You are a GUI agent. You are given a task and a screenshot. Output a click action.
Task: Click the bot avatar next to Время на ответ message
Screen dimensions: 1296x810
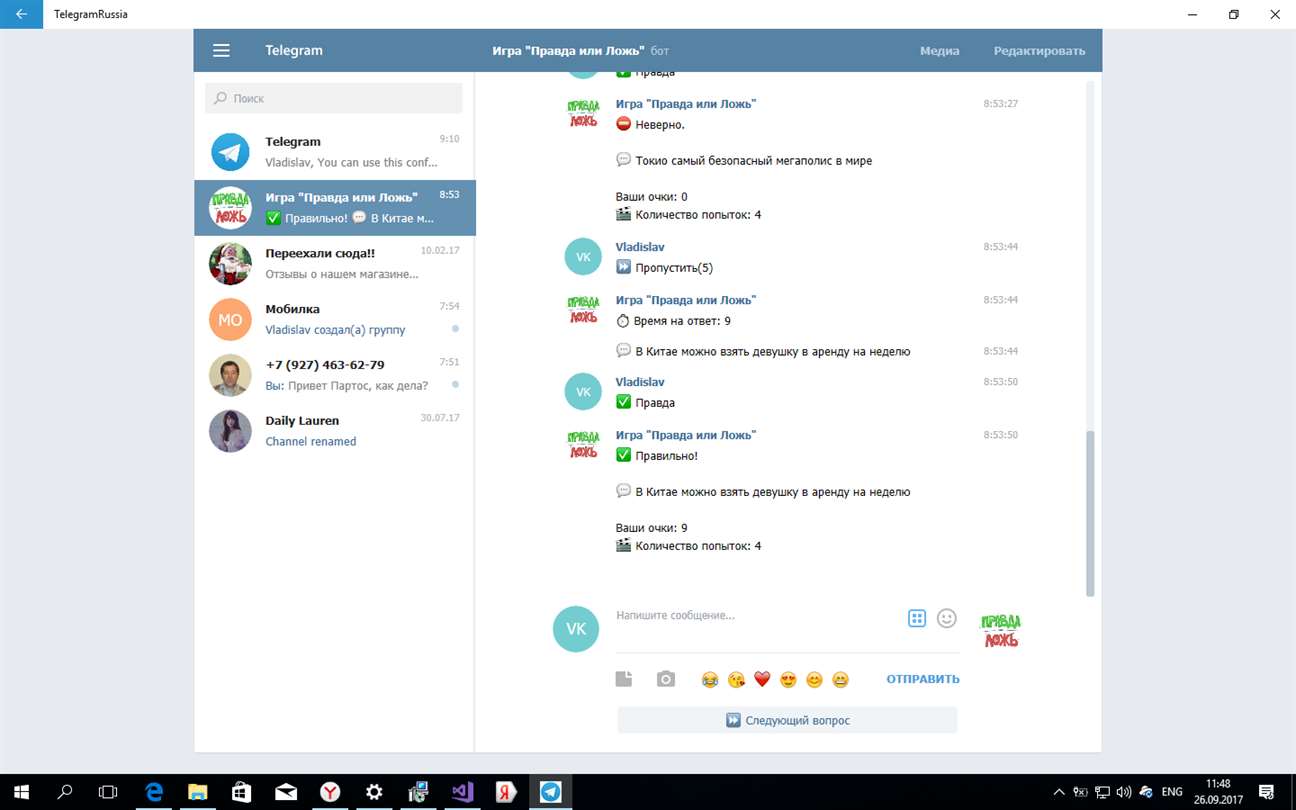pos(583,309)
